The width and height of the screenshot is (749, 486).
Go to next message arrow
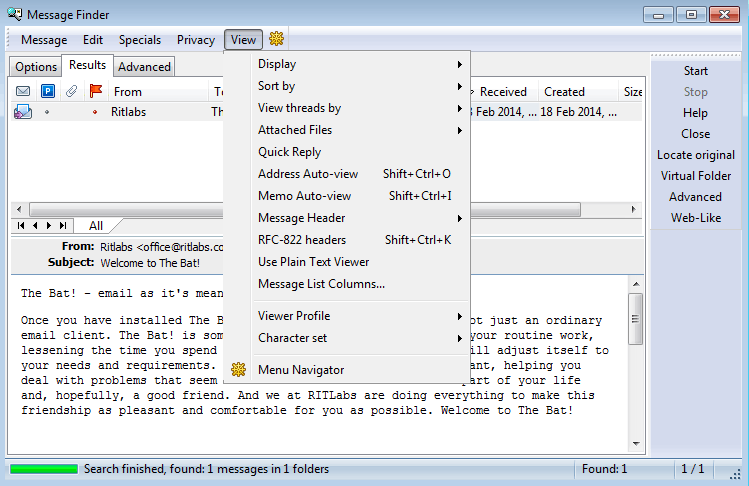[x=49, y=226]
